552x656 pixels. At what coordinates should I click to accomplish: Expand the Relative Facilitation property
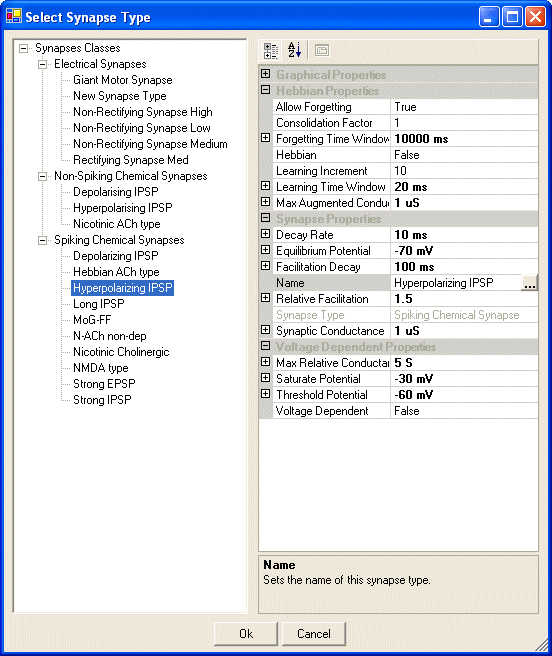(265, 298)
